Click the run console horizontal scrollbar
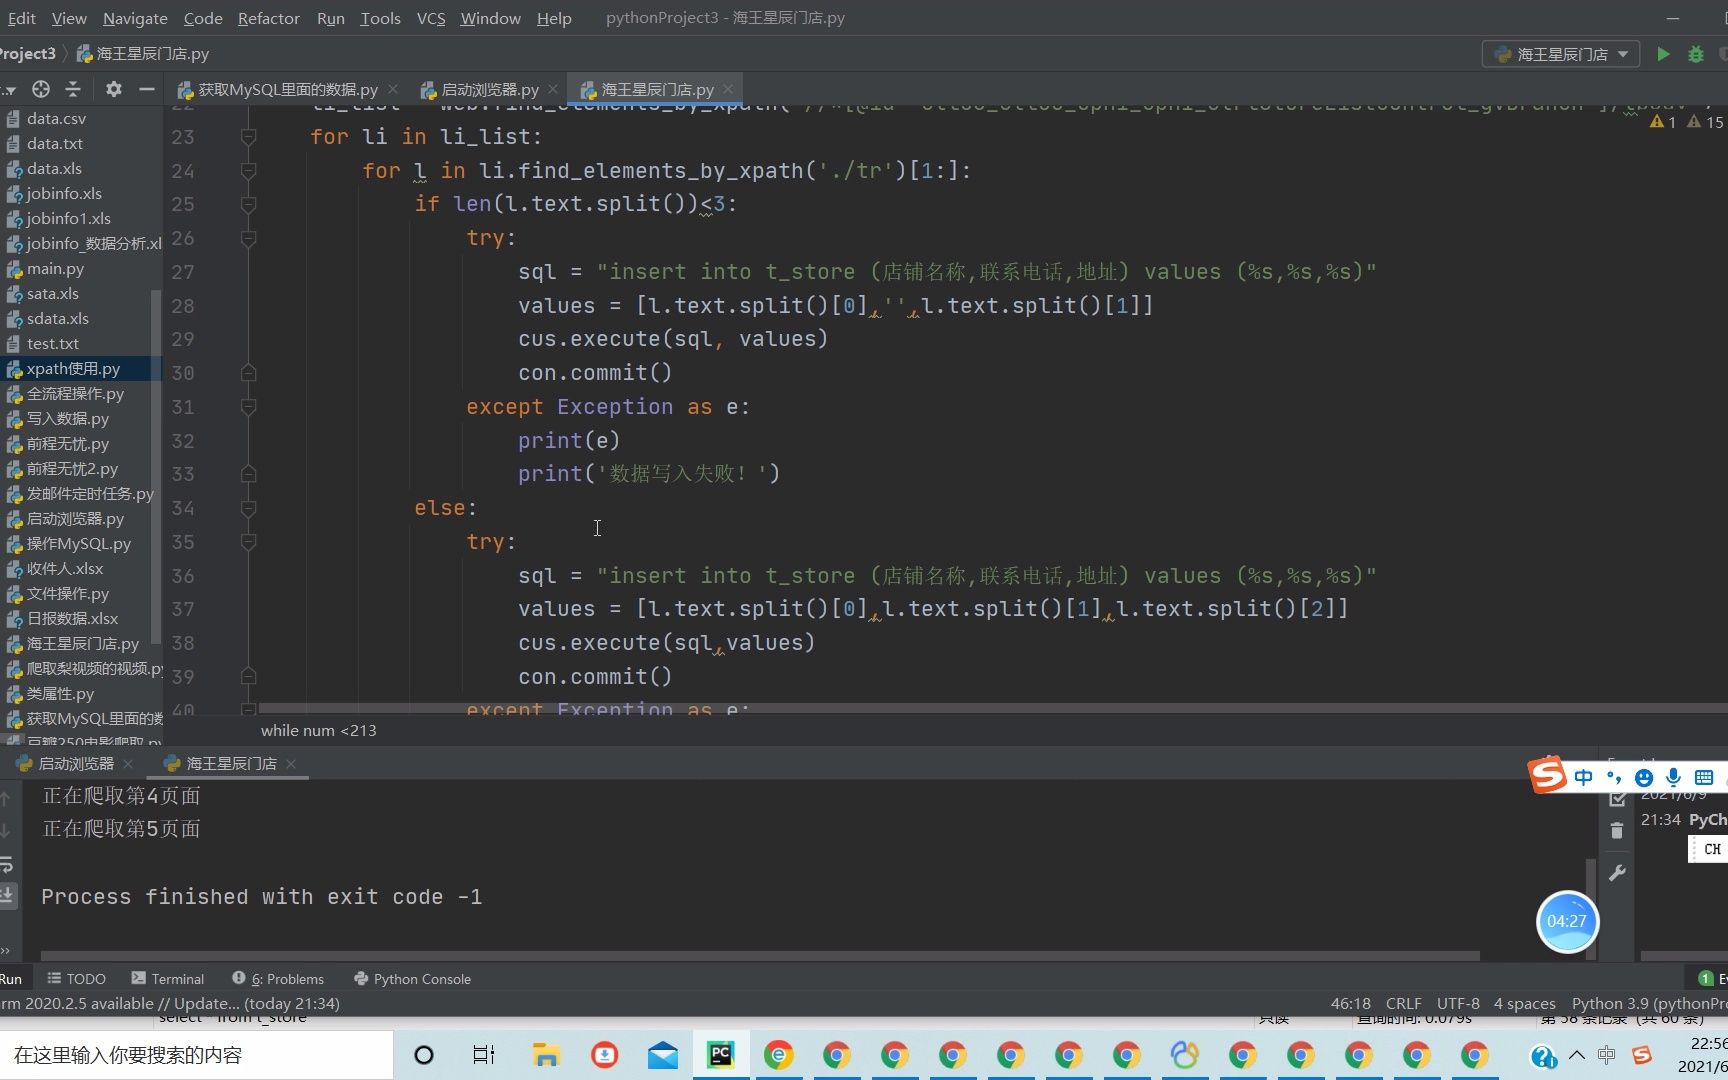 [x=760, y=955]
